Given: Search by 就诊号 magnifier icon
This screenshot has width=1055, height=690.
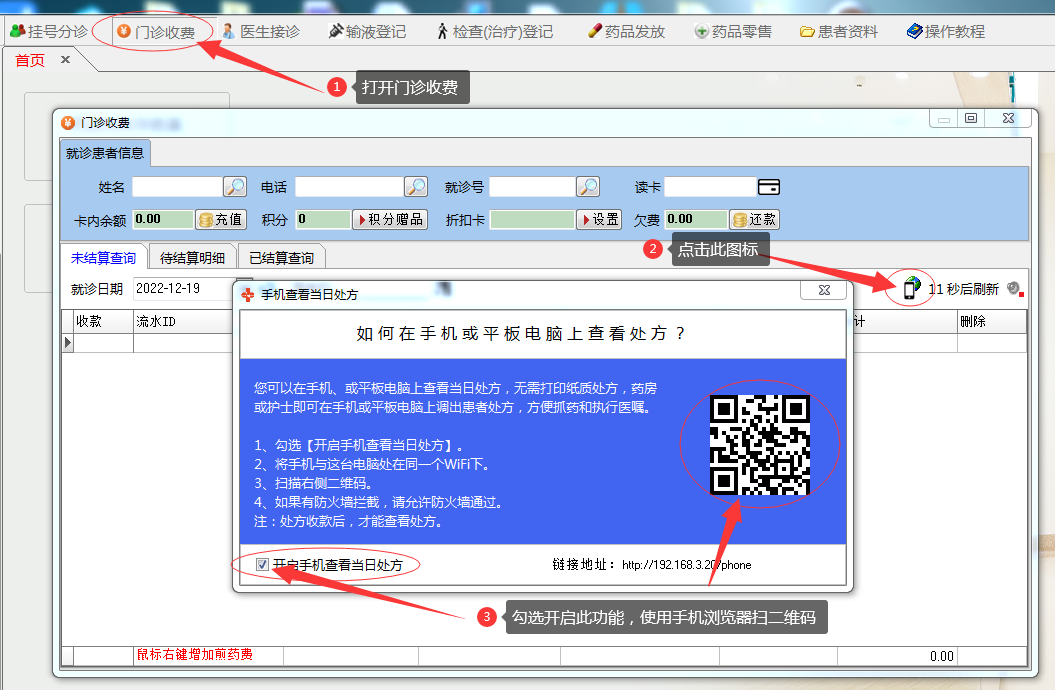Looking at the screenshot, I should click(588, 187).
